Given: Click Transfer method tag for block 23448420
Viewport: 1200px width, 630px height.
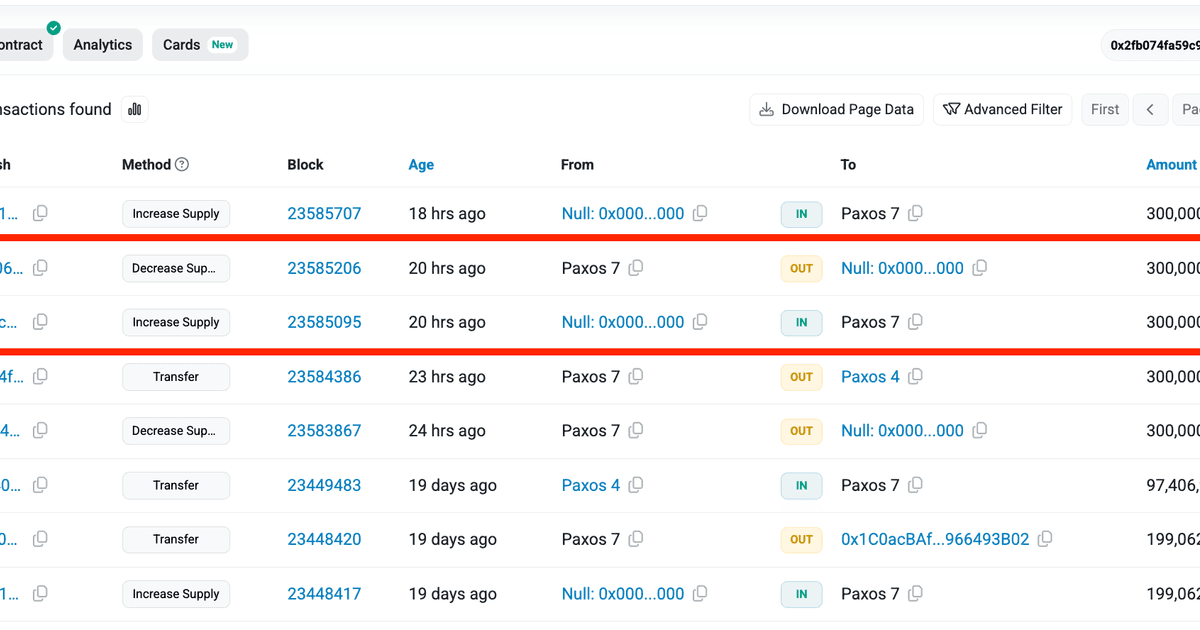Looking at the screenshot, I should tap(176, 539).
